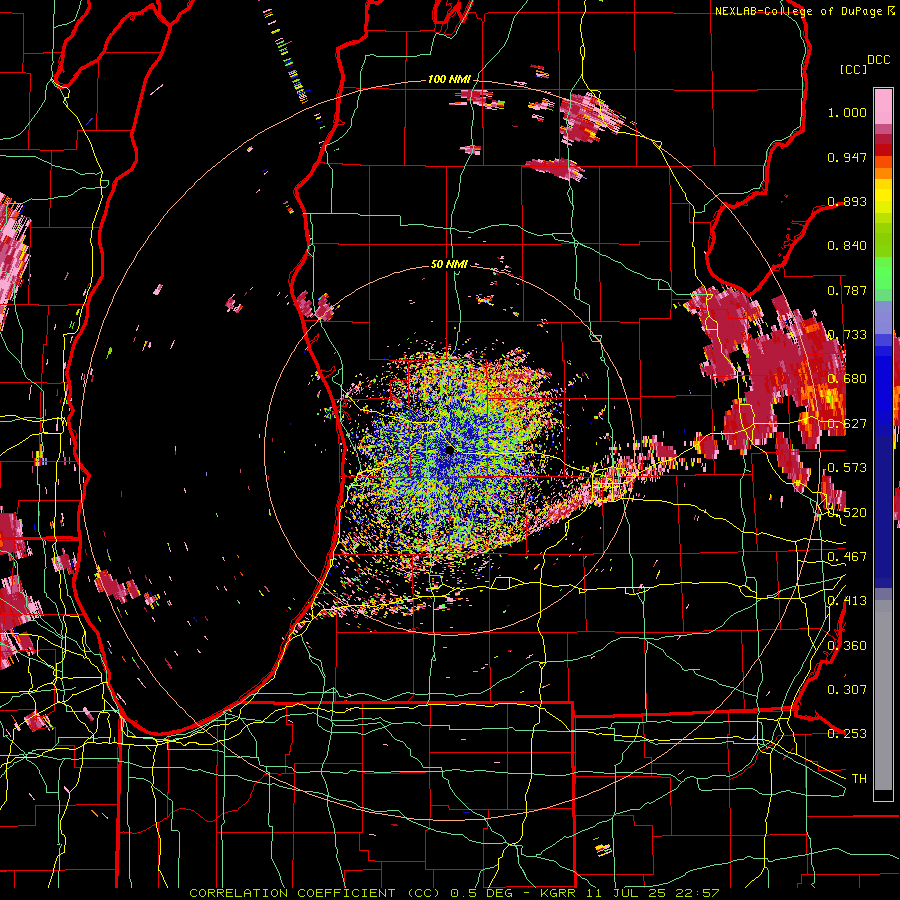The width and height of the screenshot is (900, 900).
Task: Click the 0.467 scale value
Action: pos(847,557)
